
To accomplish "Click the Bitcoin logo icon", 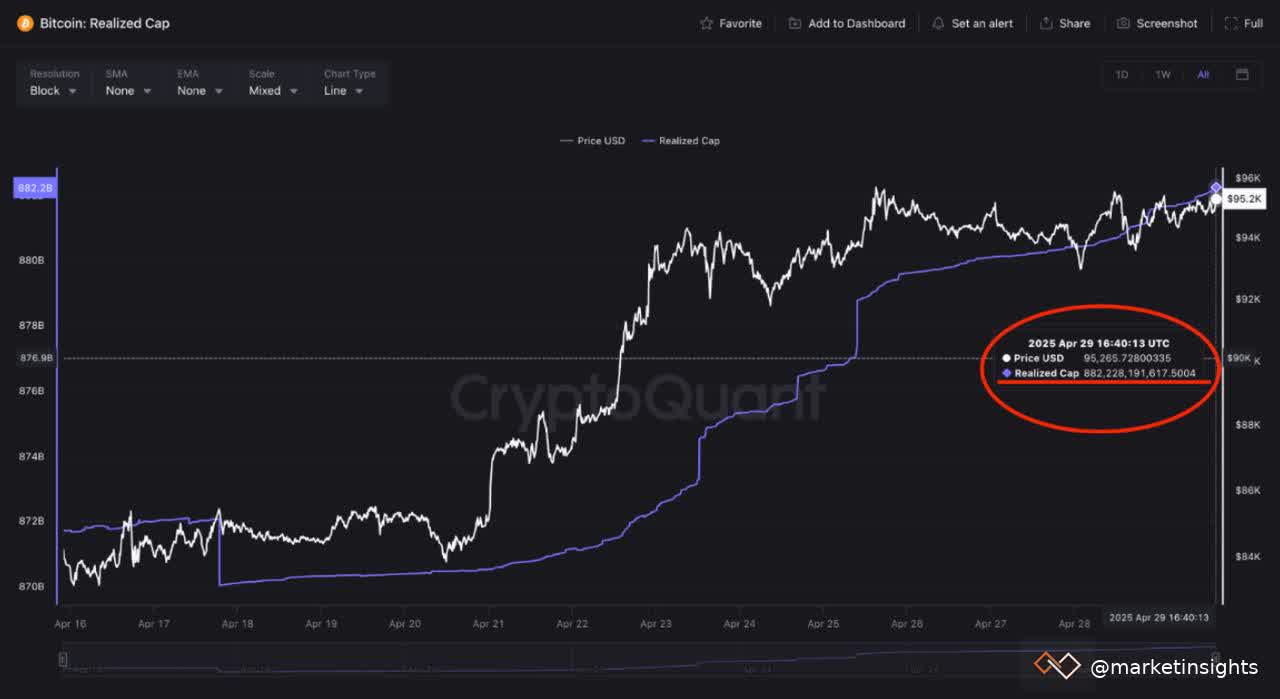I will pyautogui.click(x=24, y=22).
